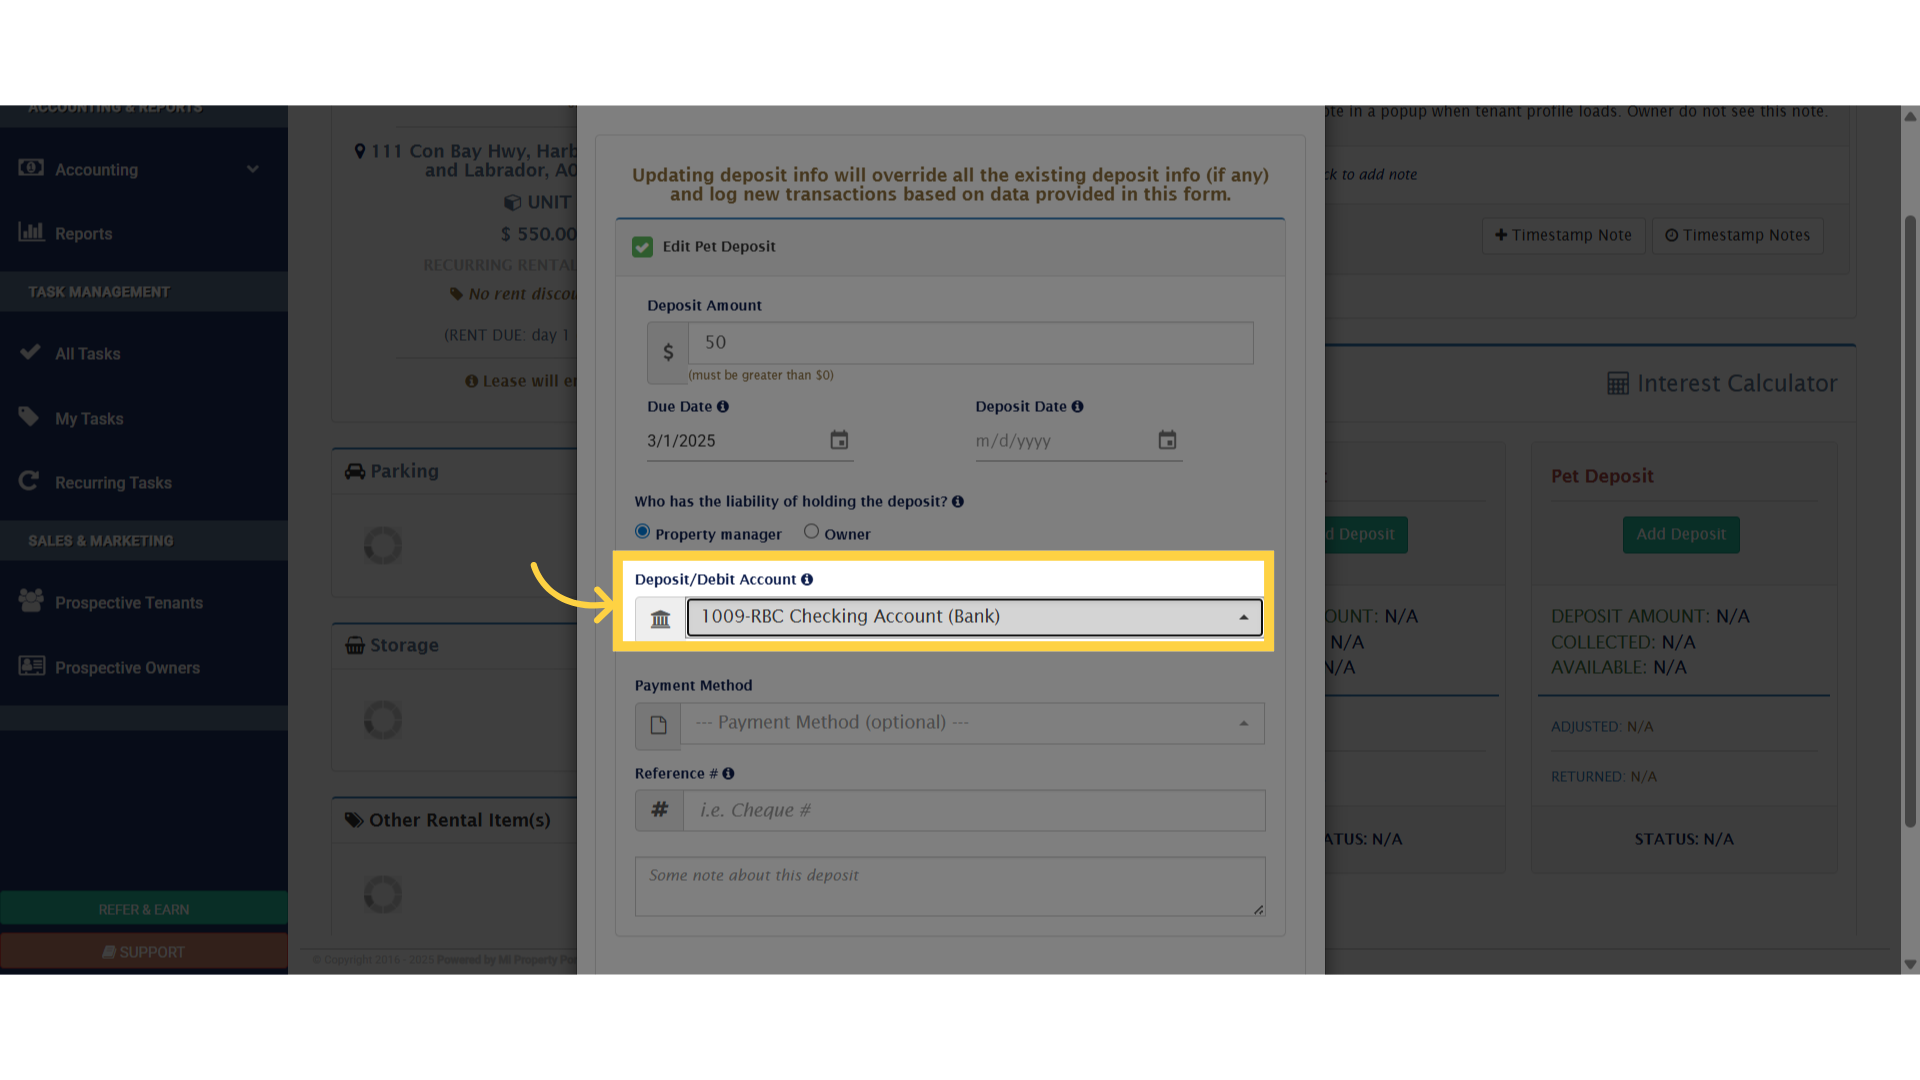This screenshot has height=1080, width=1920.
Task: Click the dollar sign icon by Deposit Amount
Action: click(668, 352)
